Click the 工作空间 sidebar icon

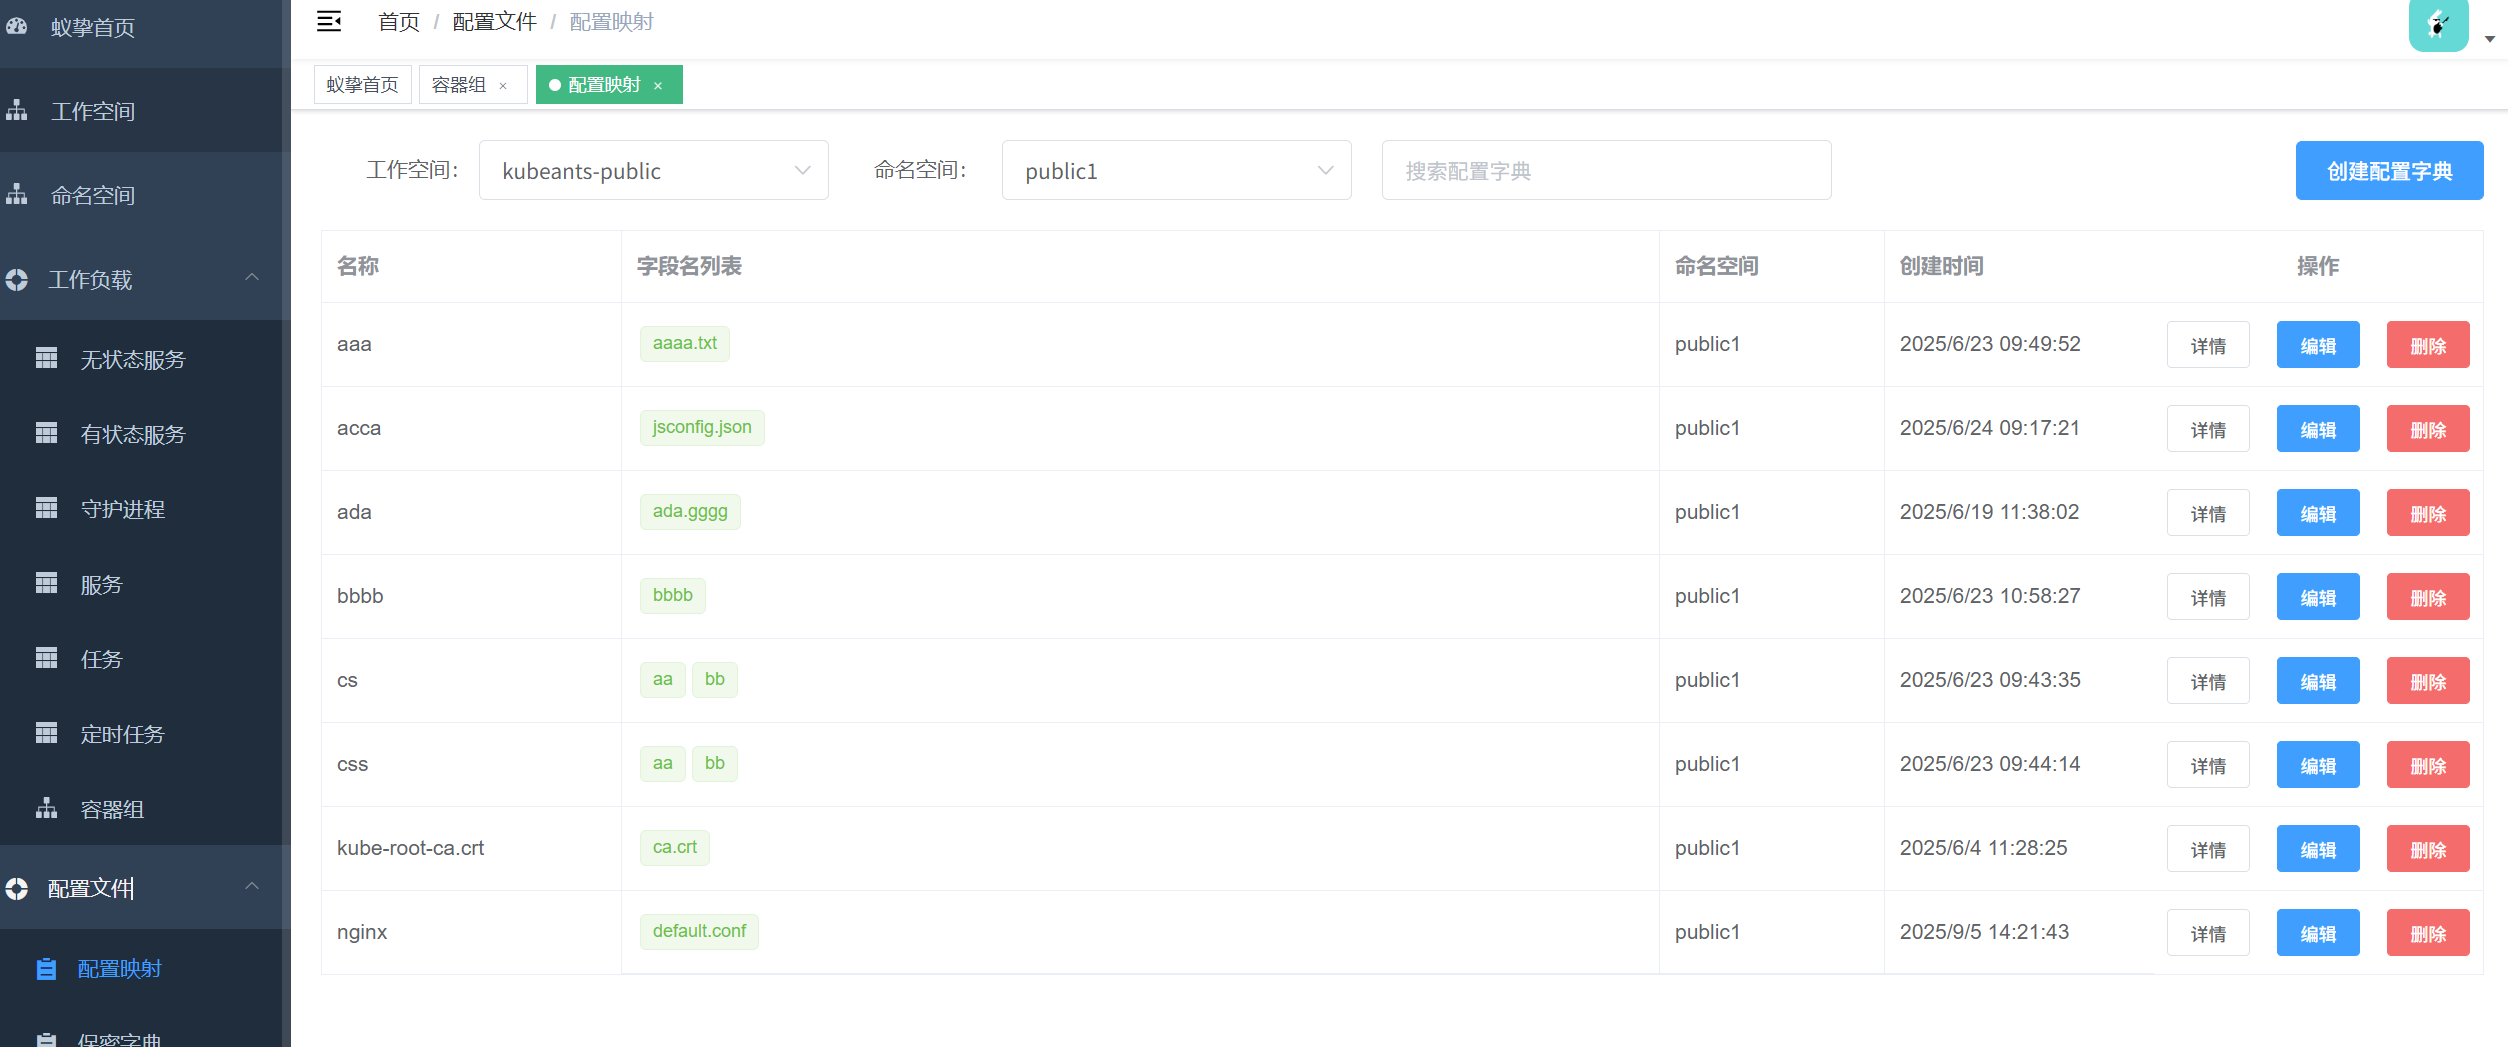click(17, 111)
